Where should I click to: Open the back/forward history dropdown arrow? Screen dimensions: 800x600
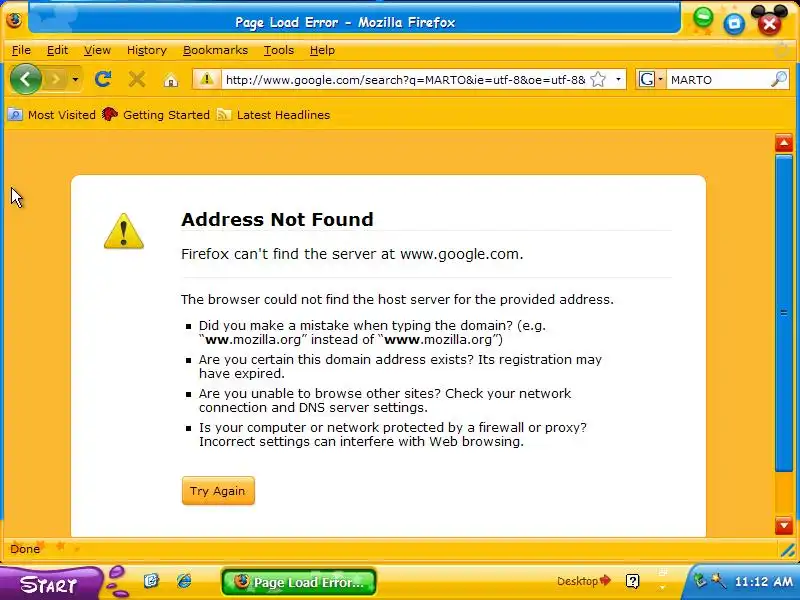pyautogui.click(x=75, y=79)
